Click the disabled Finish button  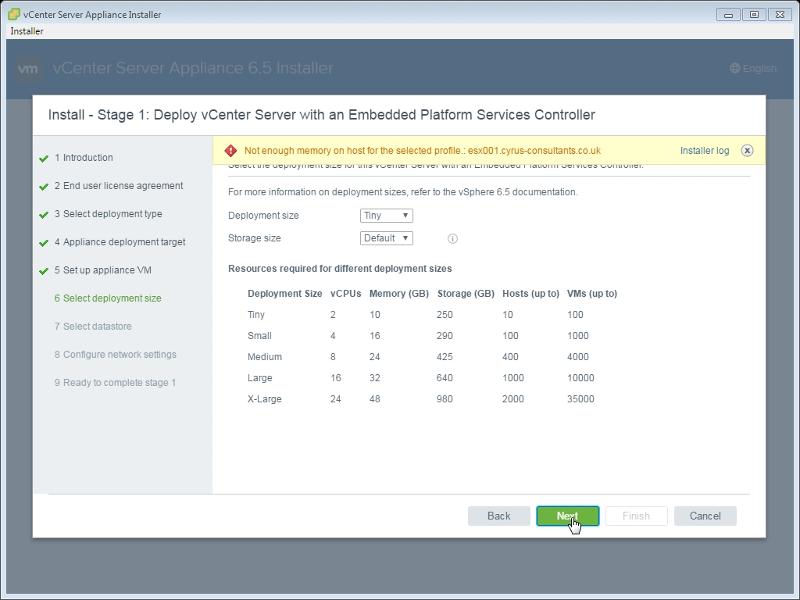click(x=636, y=516)
